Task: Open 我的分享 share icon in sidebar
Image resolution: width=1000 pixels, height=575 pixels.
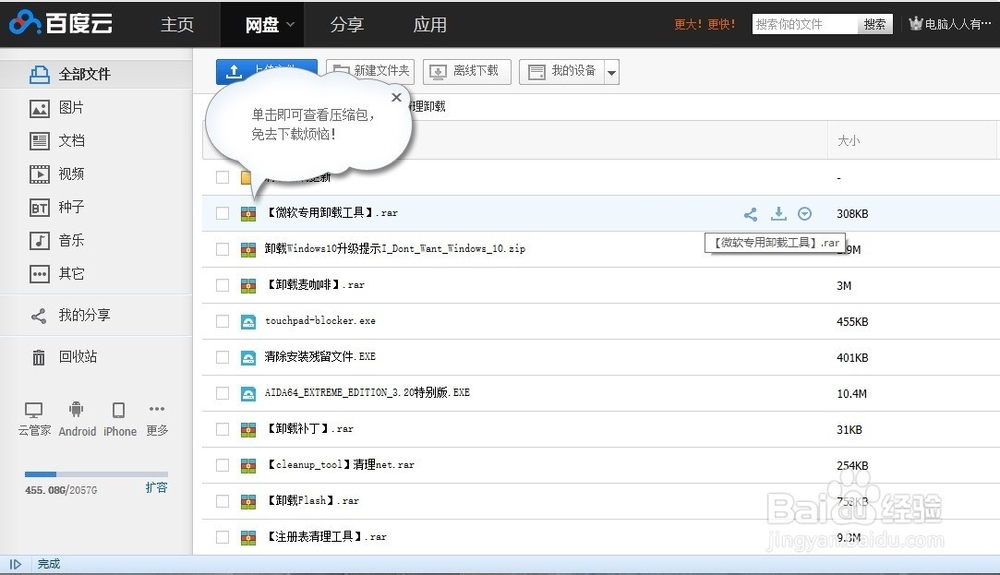Action: pyautogui.click(x=39, y=316)
